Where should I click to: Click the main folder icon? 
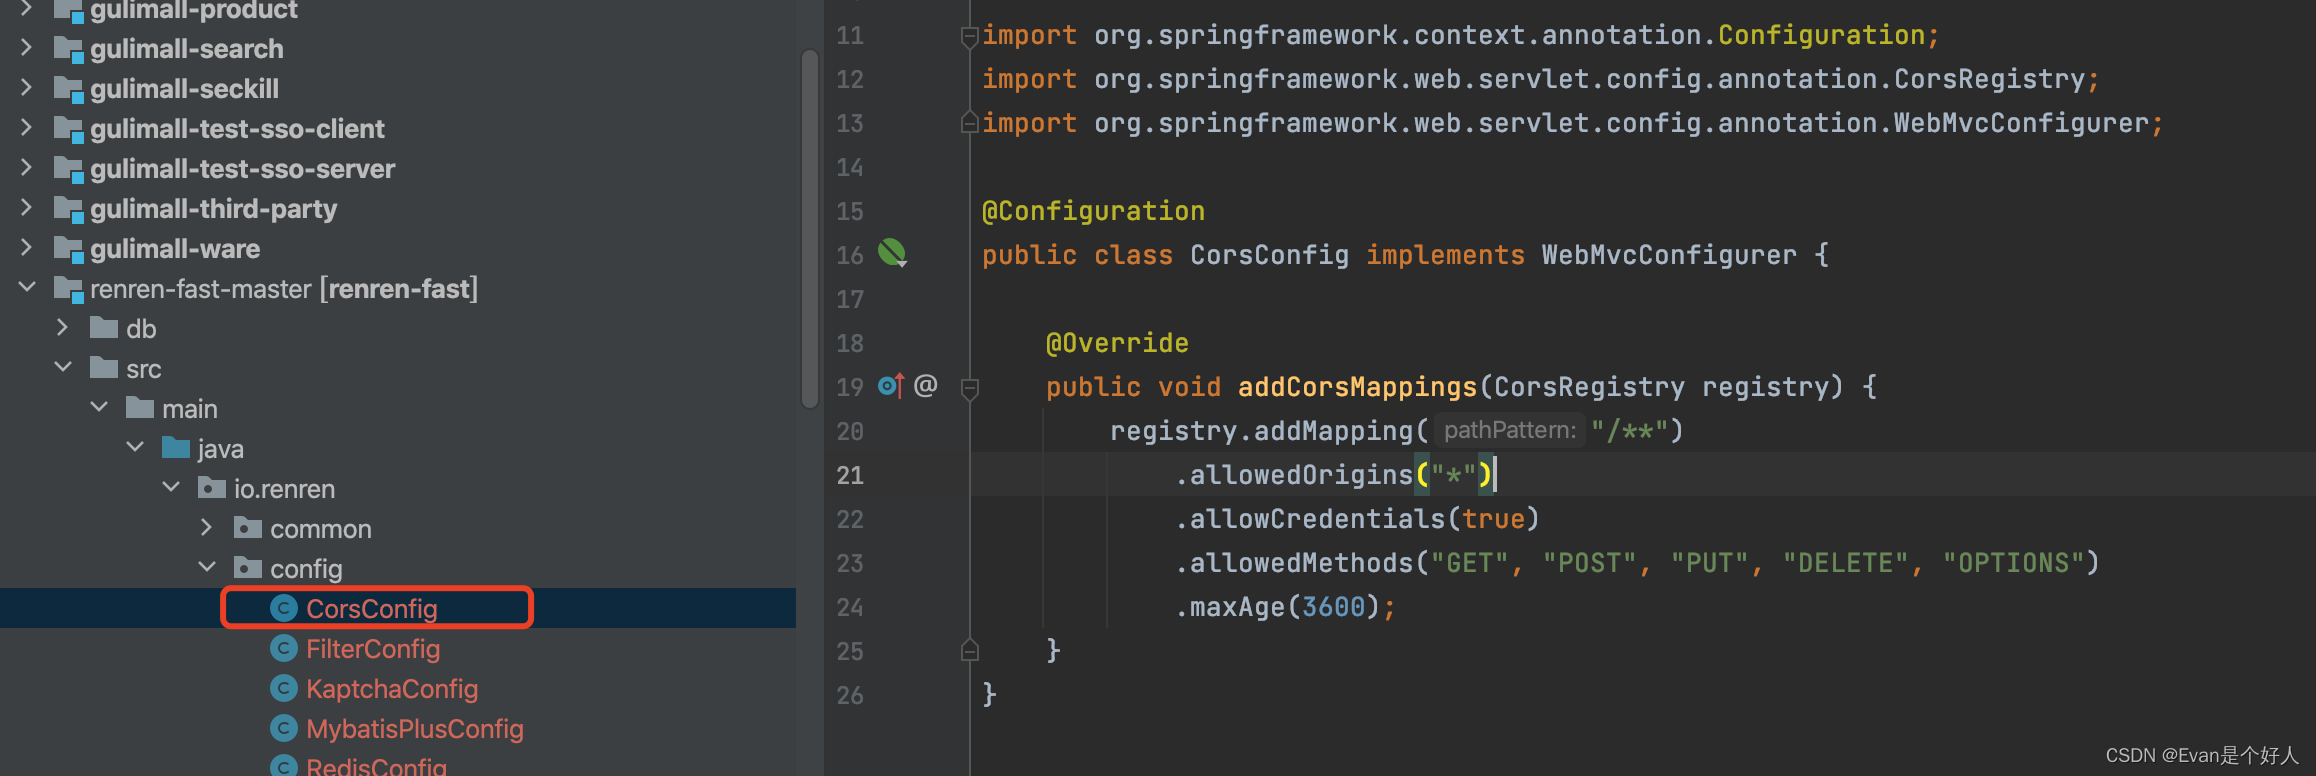[x=140, y=407]
